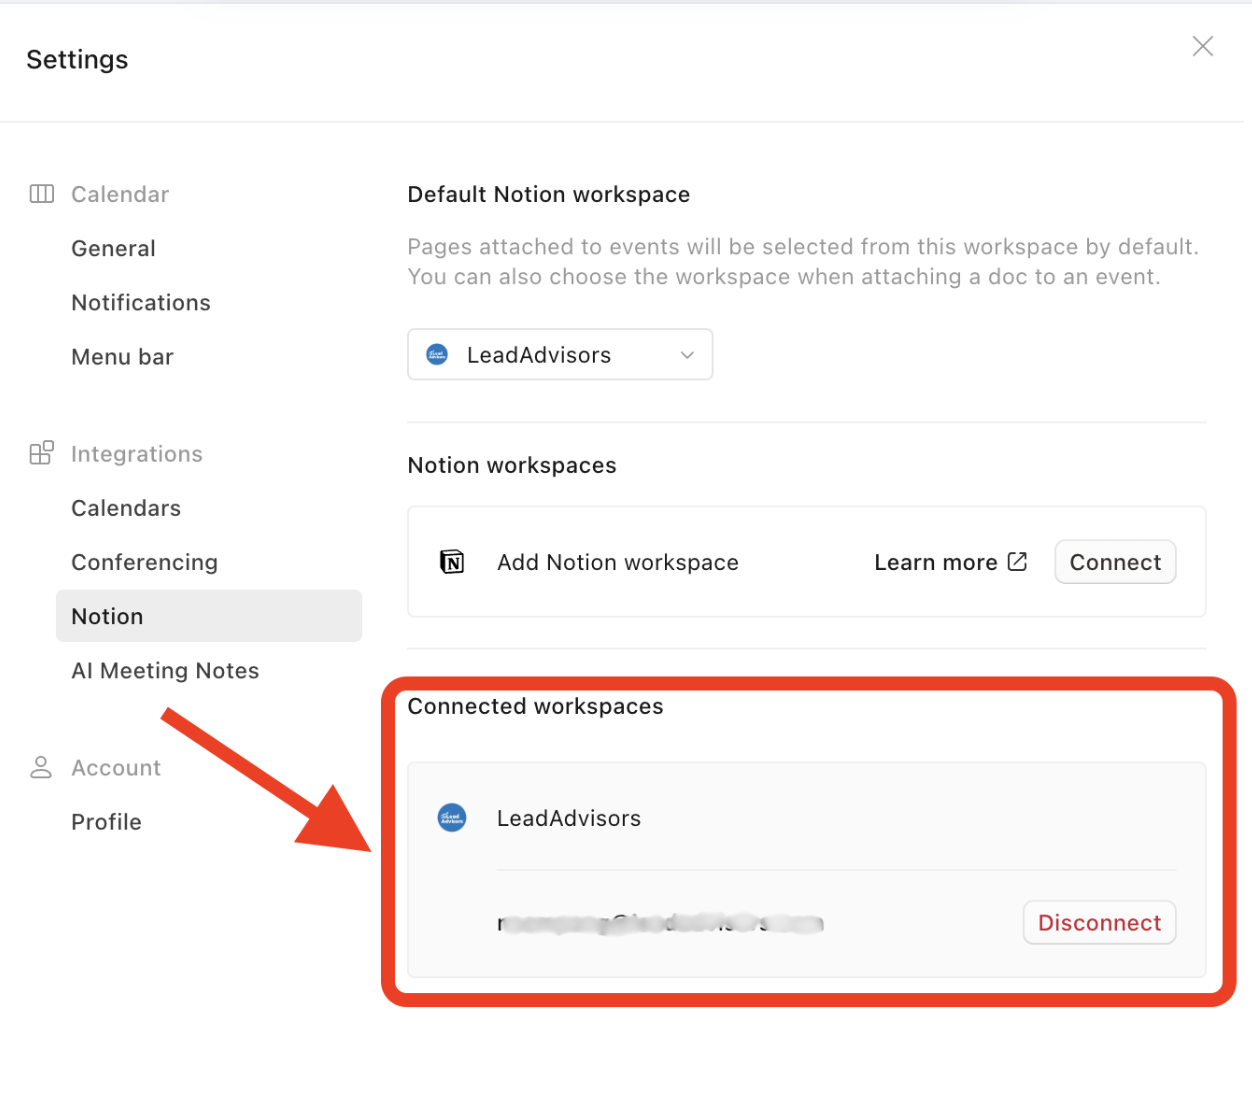Click the Settings title text
This screenshot has width=1252, height=1108.
(x=77, y=60)
